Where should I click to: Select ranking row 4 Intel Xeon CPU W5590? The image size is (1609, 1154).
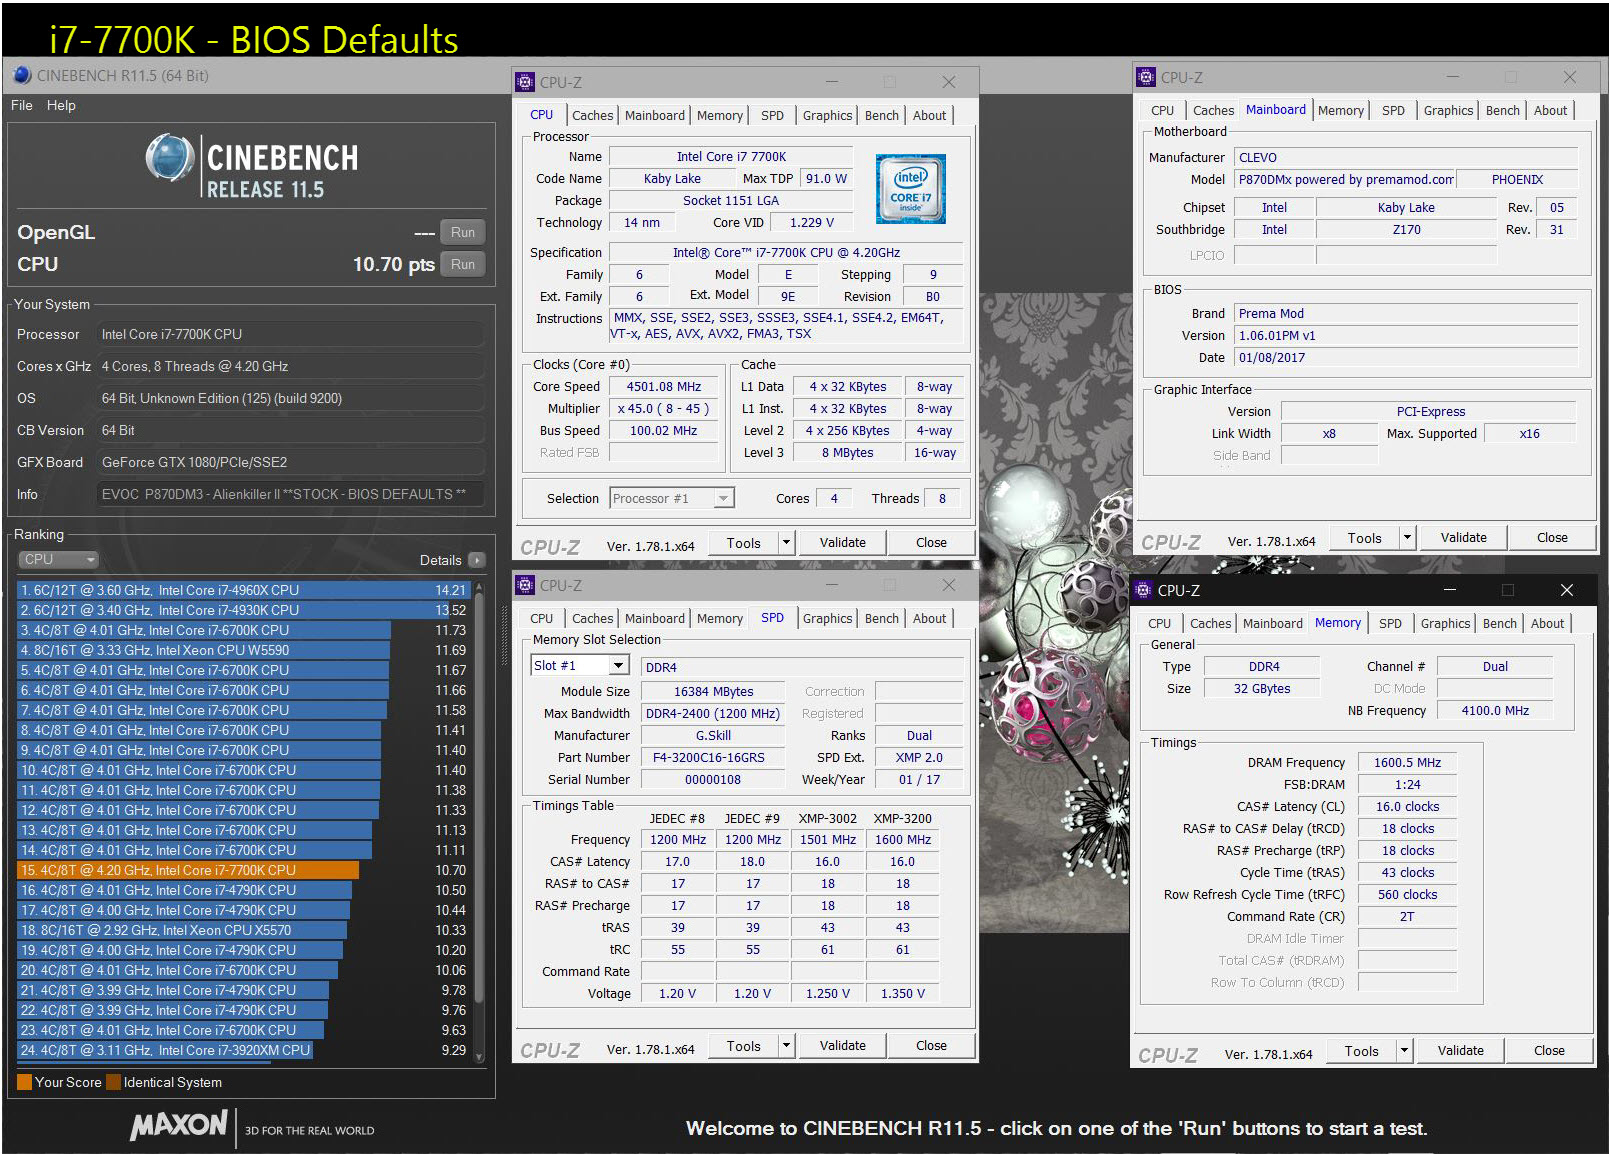[244, 650]
